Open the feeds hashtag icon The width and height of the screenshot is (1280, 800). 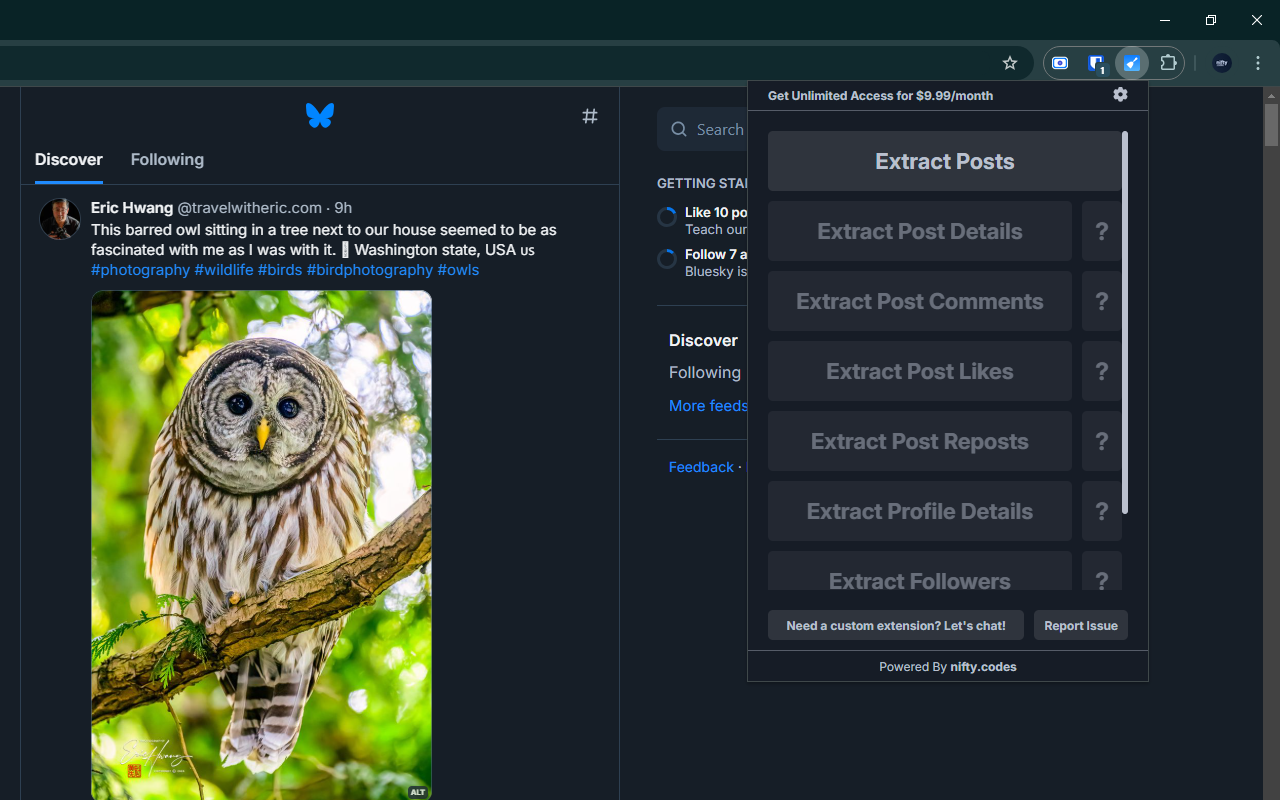click(x=590, y=116)
